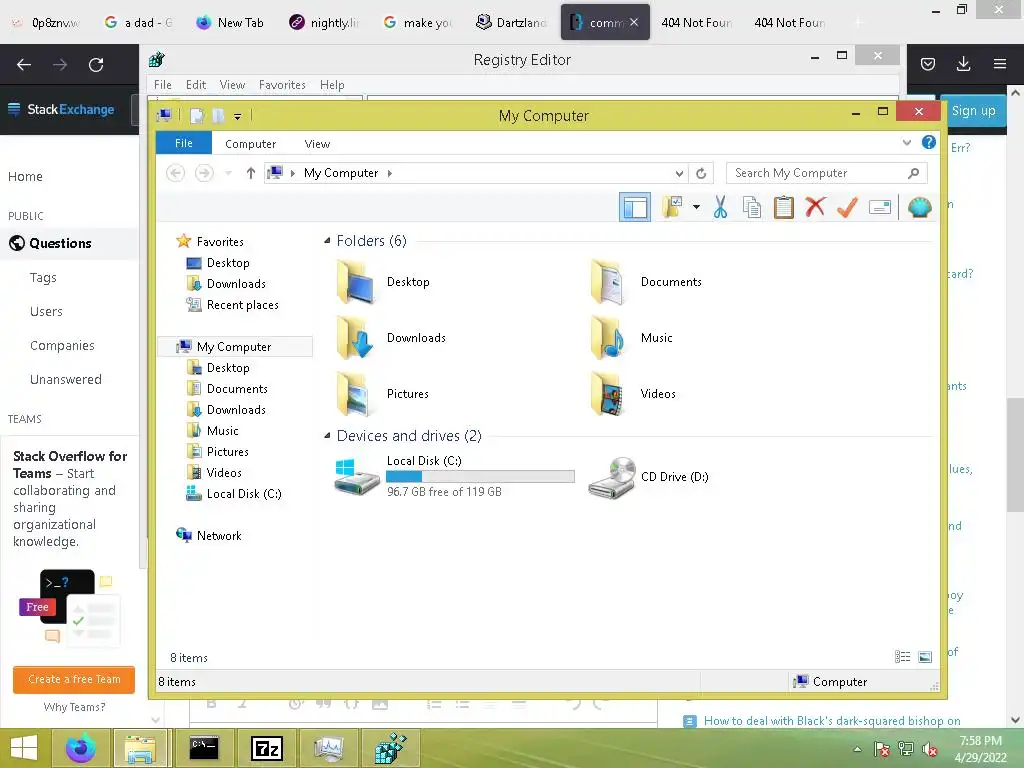The image size is (1024, 768).
Task: Open Companies in Stack Exchange sidebar
Action: (x=62, y=345)
